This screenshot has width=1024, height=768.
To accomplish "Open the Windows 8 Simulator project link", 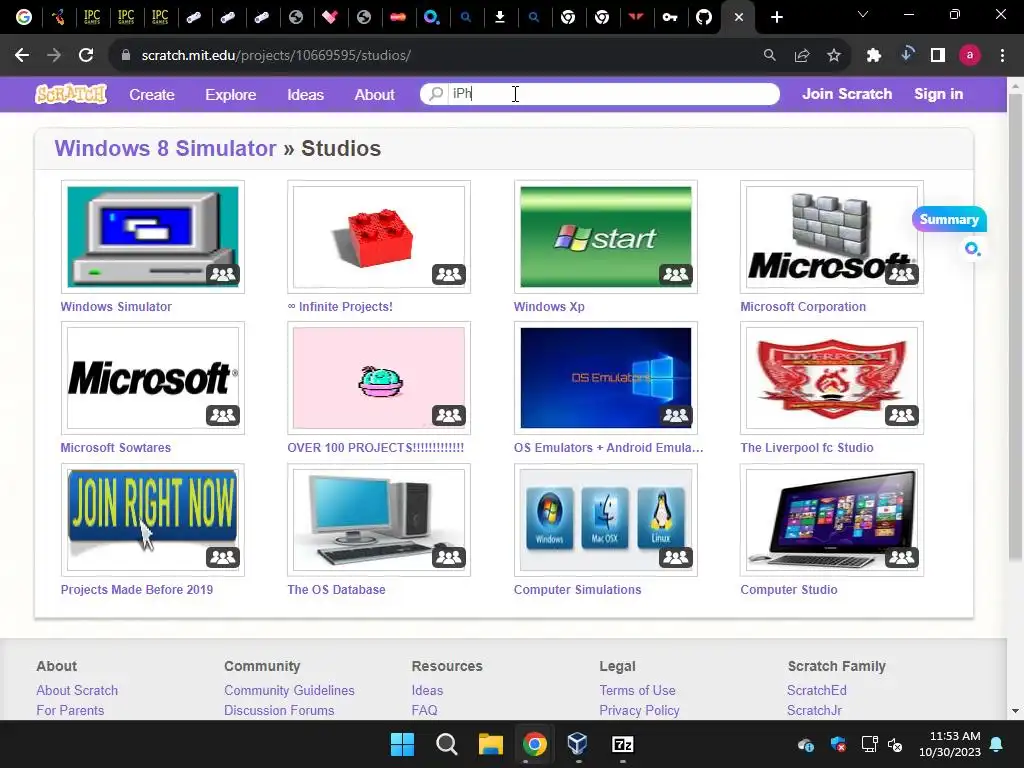I will 165,148.
